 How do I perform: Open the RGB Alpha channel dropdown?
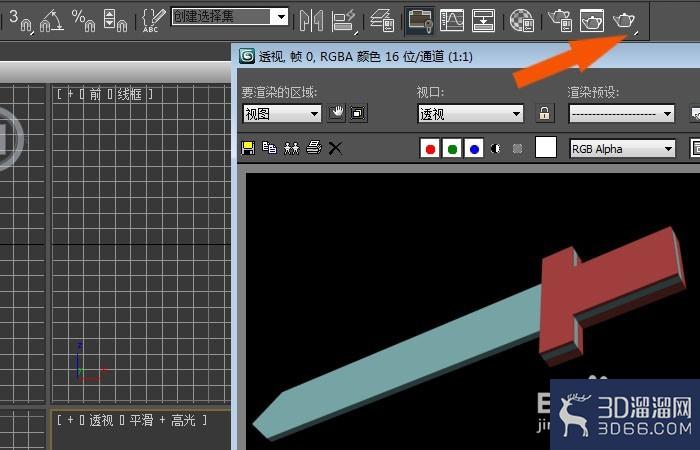(622, 149)
